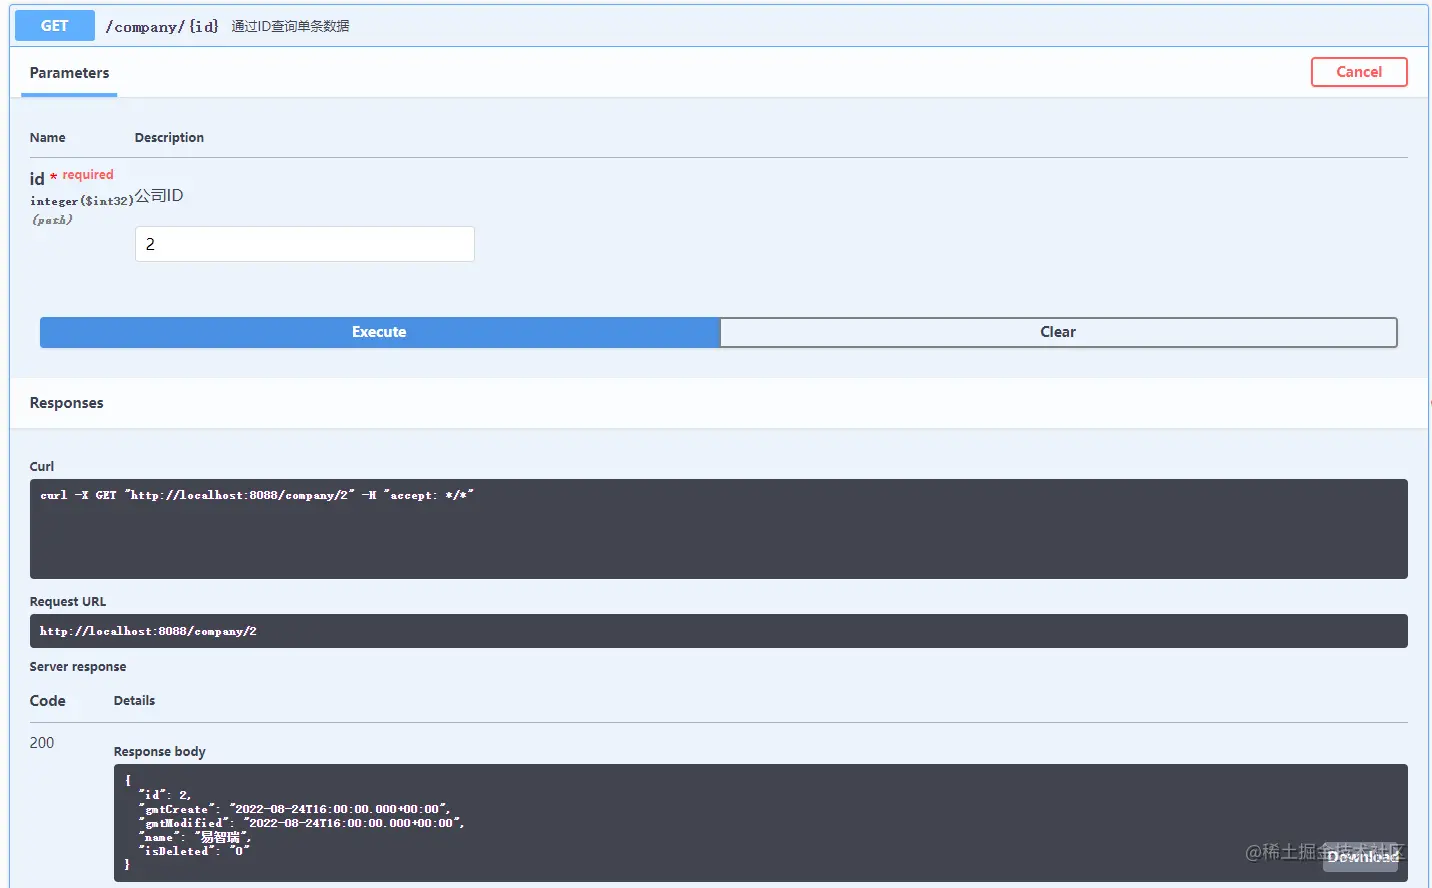
Task: Download the response body
Action: [x=1361, y=856]
